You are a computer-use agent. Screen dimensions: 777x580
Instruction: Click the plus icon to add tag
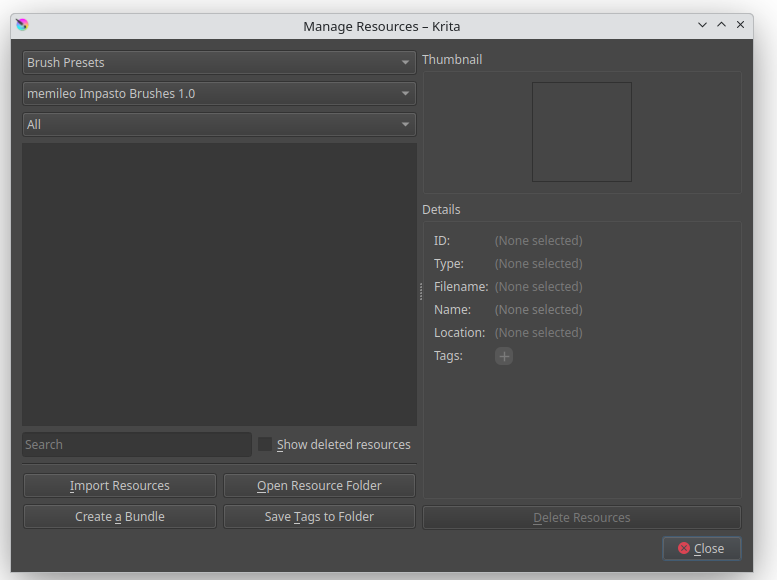point(504,356)
